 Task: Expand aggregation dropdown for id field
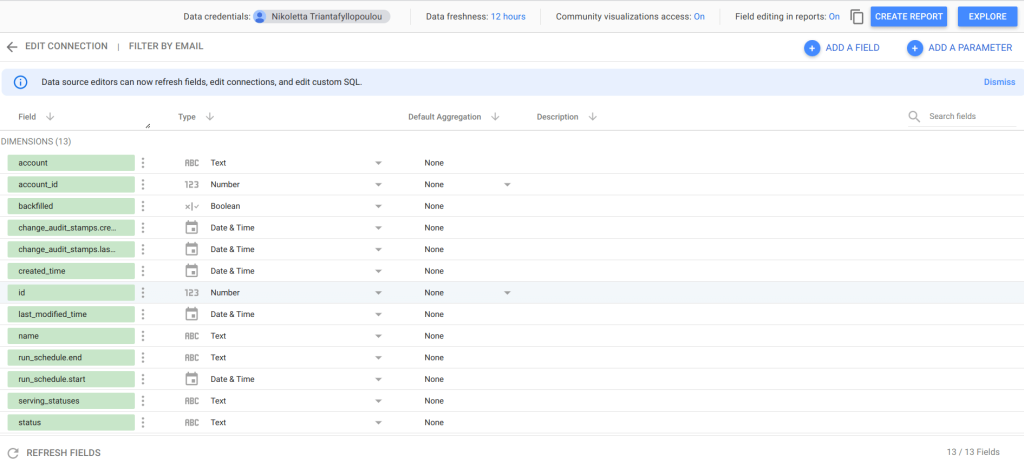(507, 293)
